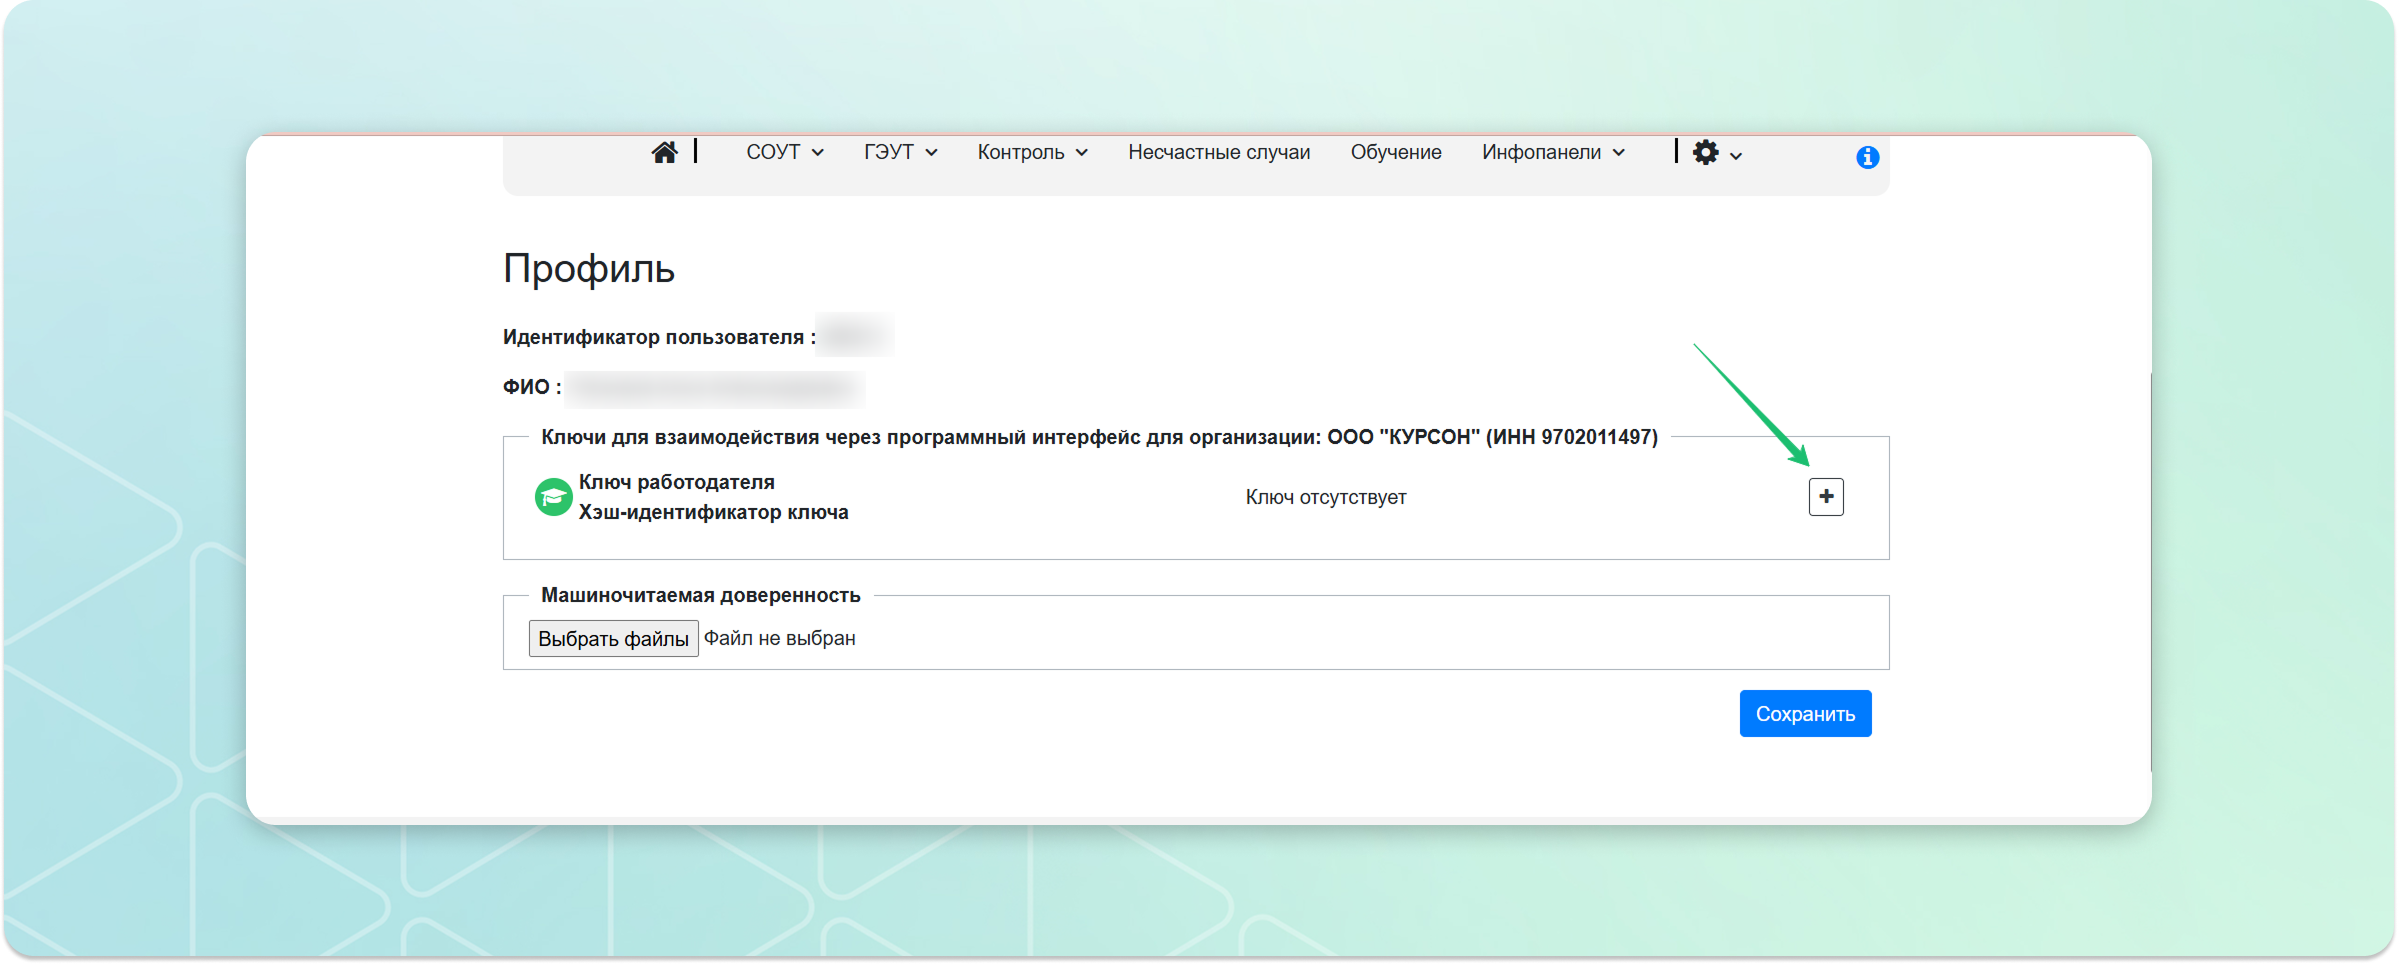Image resolution: width=2398 pixels, height=964 pixels.
Task: Go to the home page icon
Action: 664,152
